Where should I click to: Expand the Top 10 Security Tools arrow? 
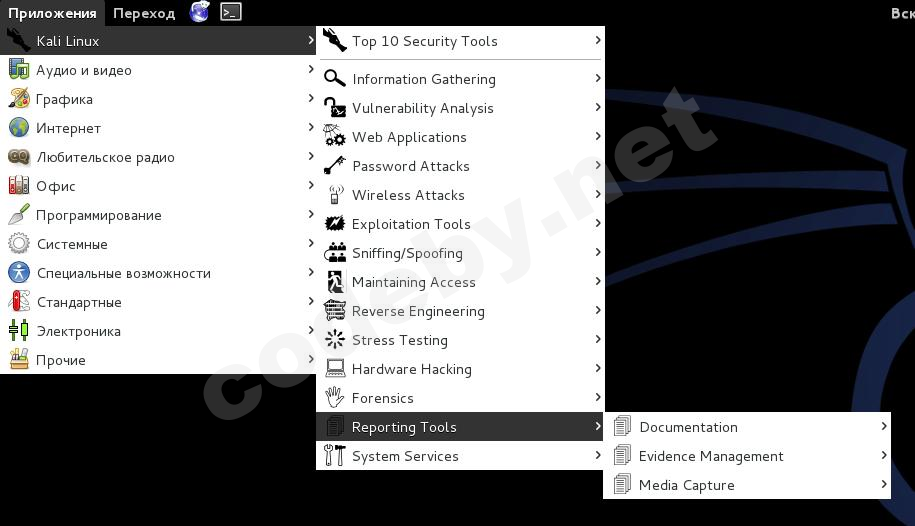point(598,41)
